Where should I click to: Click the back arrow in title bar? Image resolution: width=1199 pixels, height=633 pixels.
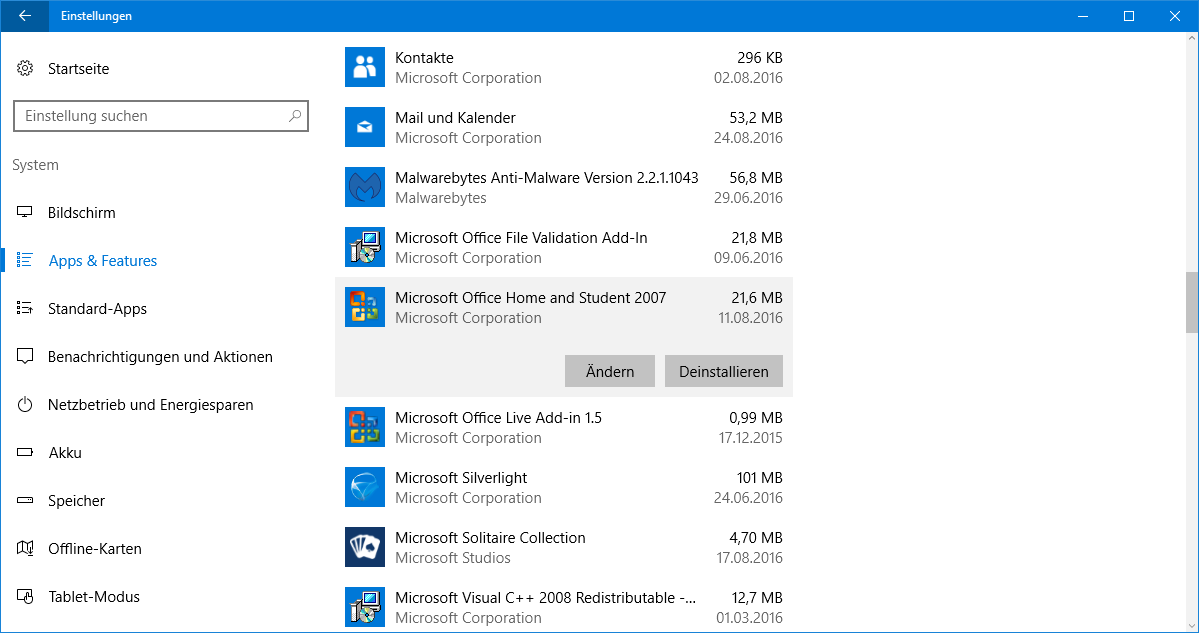[24, 15]
